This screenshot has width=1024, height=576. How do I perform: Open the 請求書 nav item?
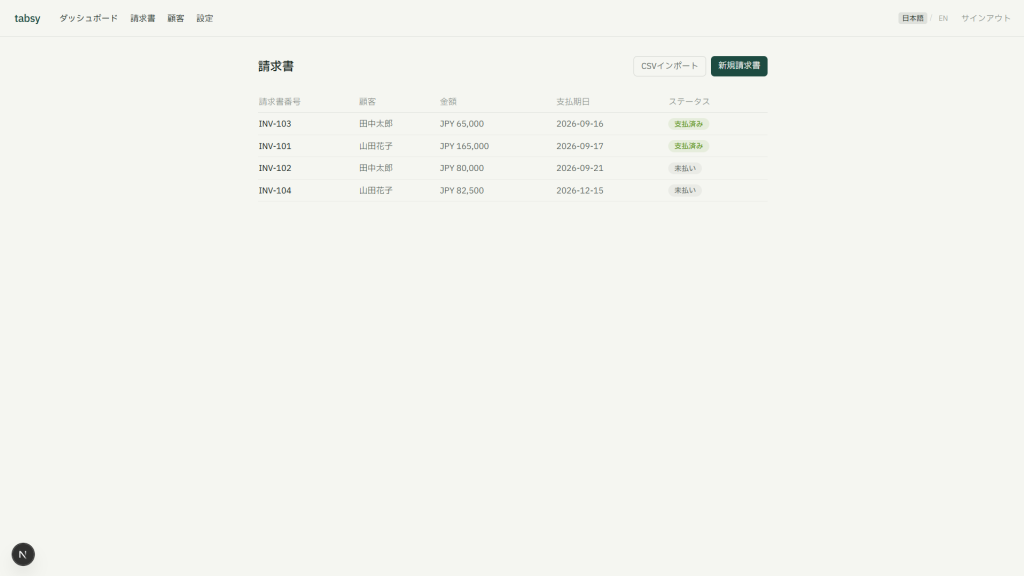pyautogui.click(x=142, y=18)
